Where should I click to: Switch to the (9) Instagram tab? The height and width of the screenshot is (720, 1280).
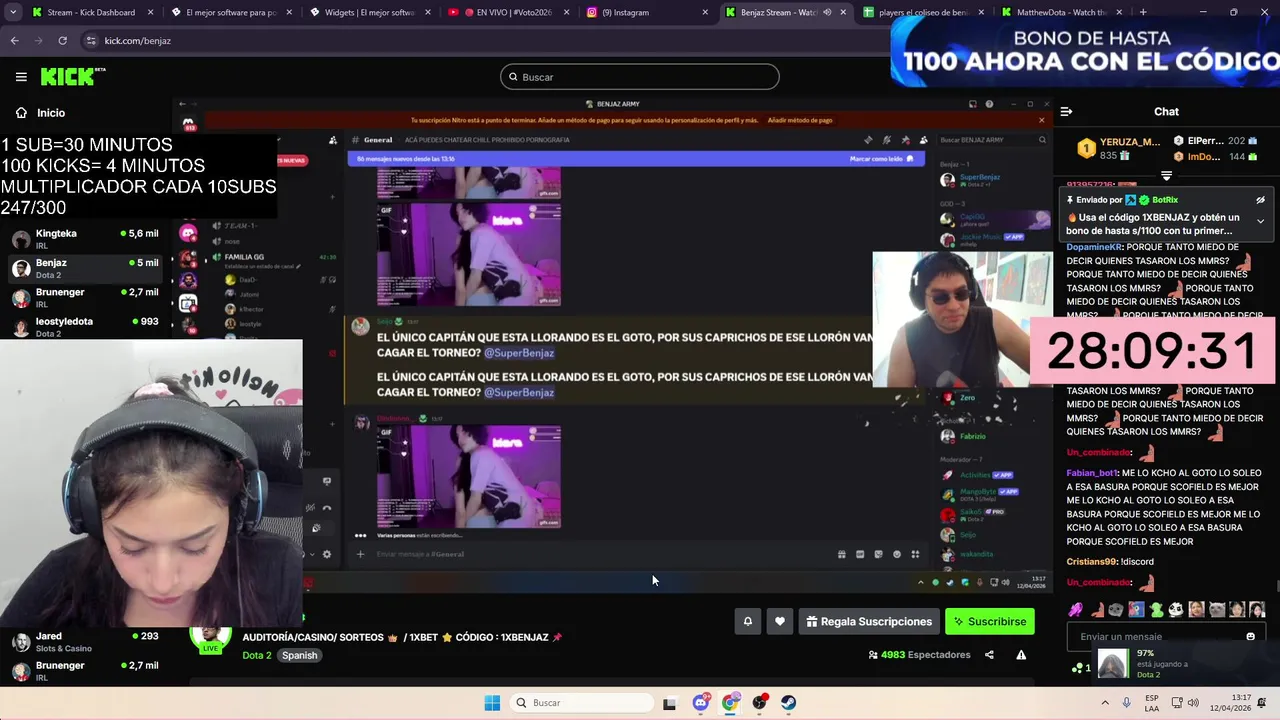pyautogui.click(x=646, y=12)
